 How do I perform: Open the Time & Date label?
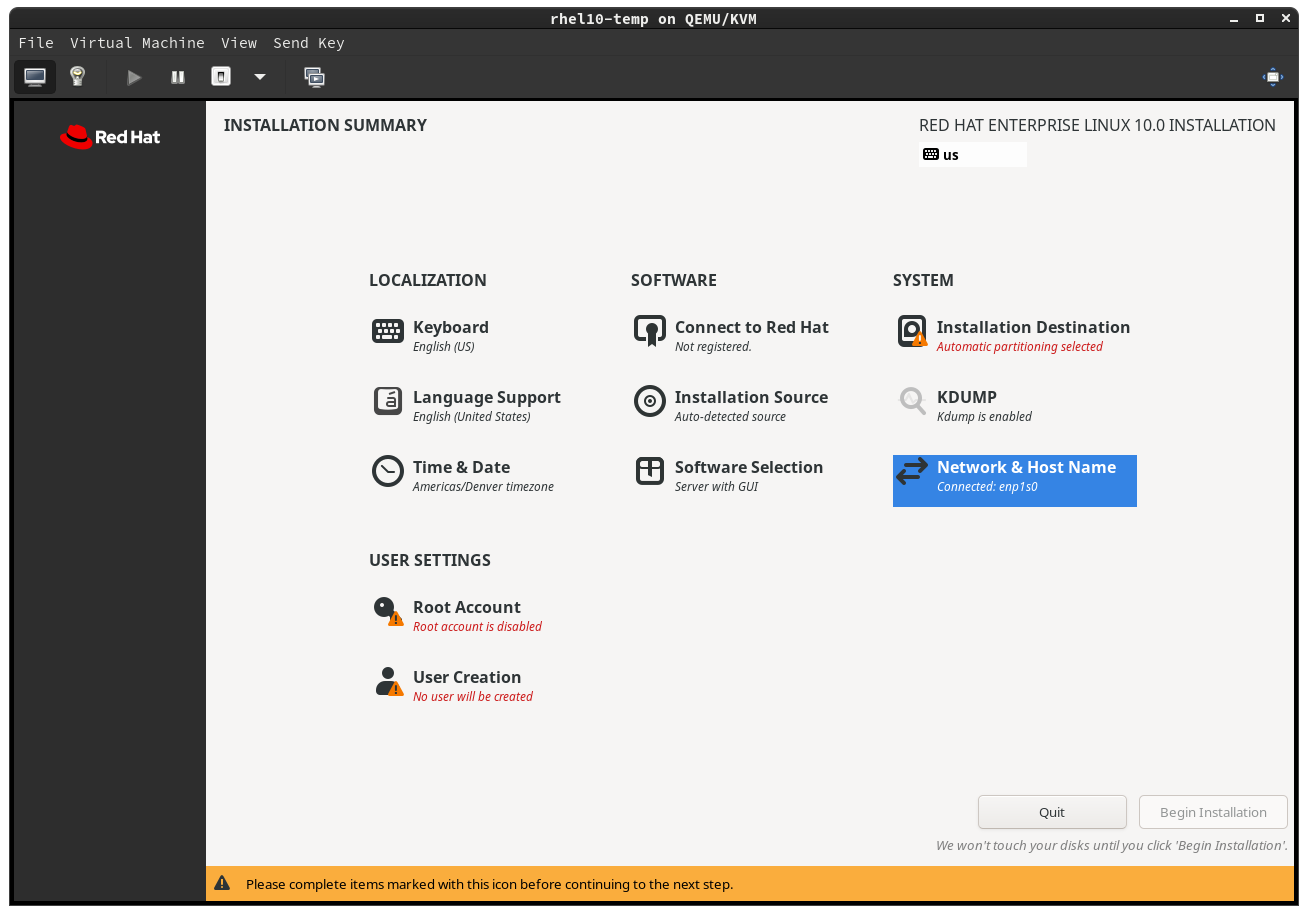coord(462,467)
